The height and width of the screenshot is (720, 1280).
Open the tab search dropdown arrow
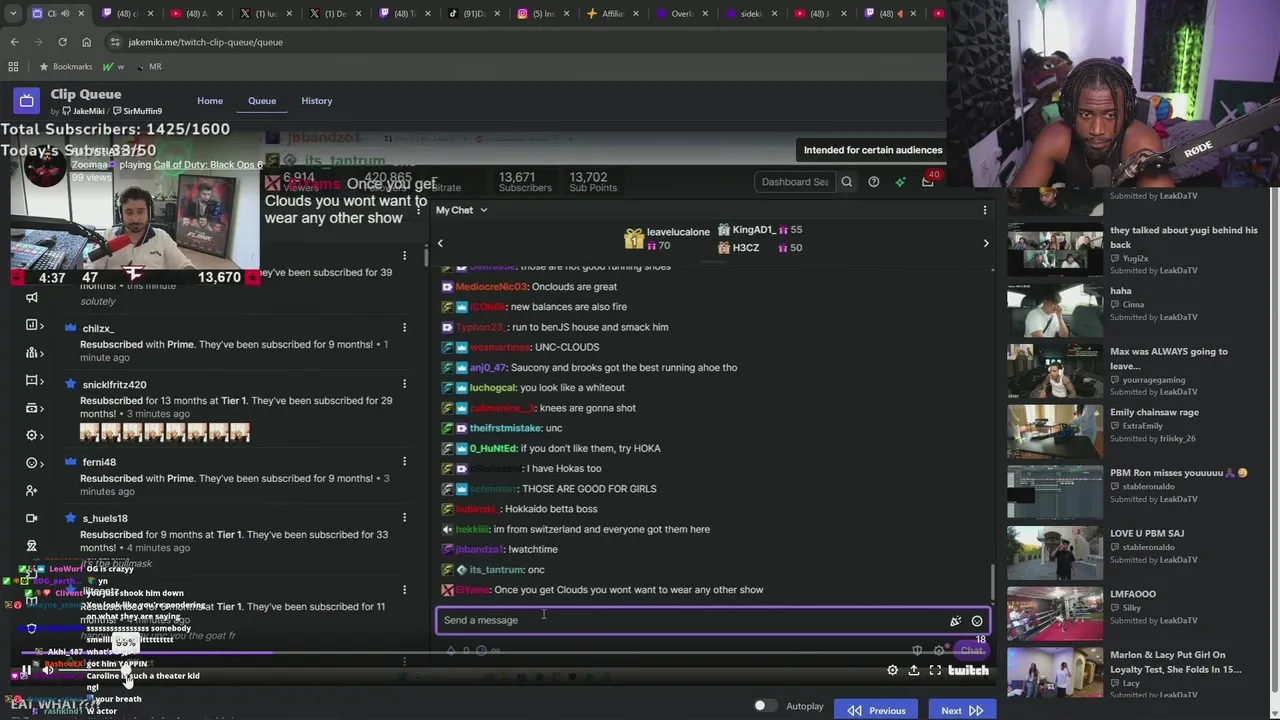point(14,13)
